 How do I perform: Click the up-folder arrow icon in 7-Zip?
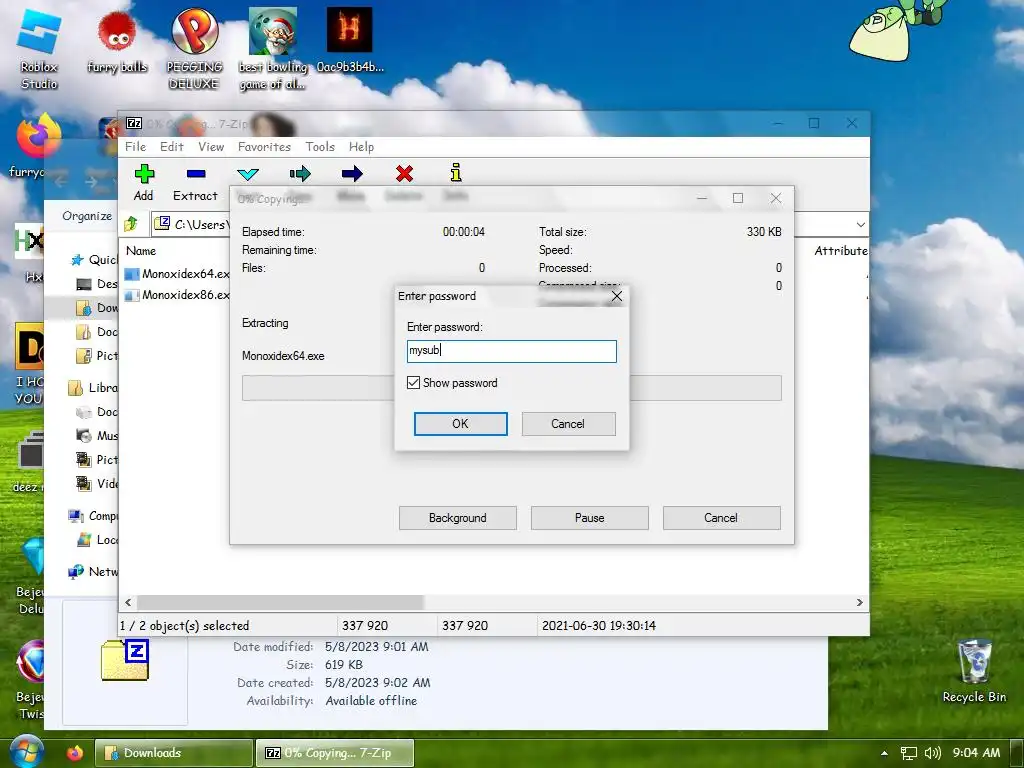131,224
